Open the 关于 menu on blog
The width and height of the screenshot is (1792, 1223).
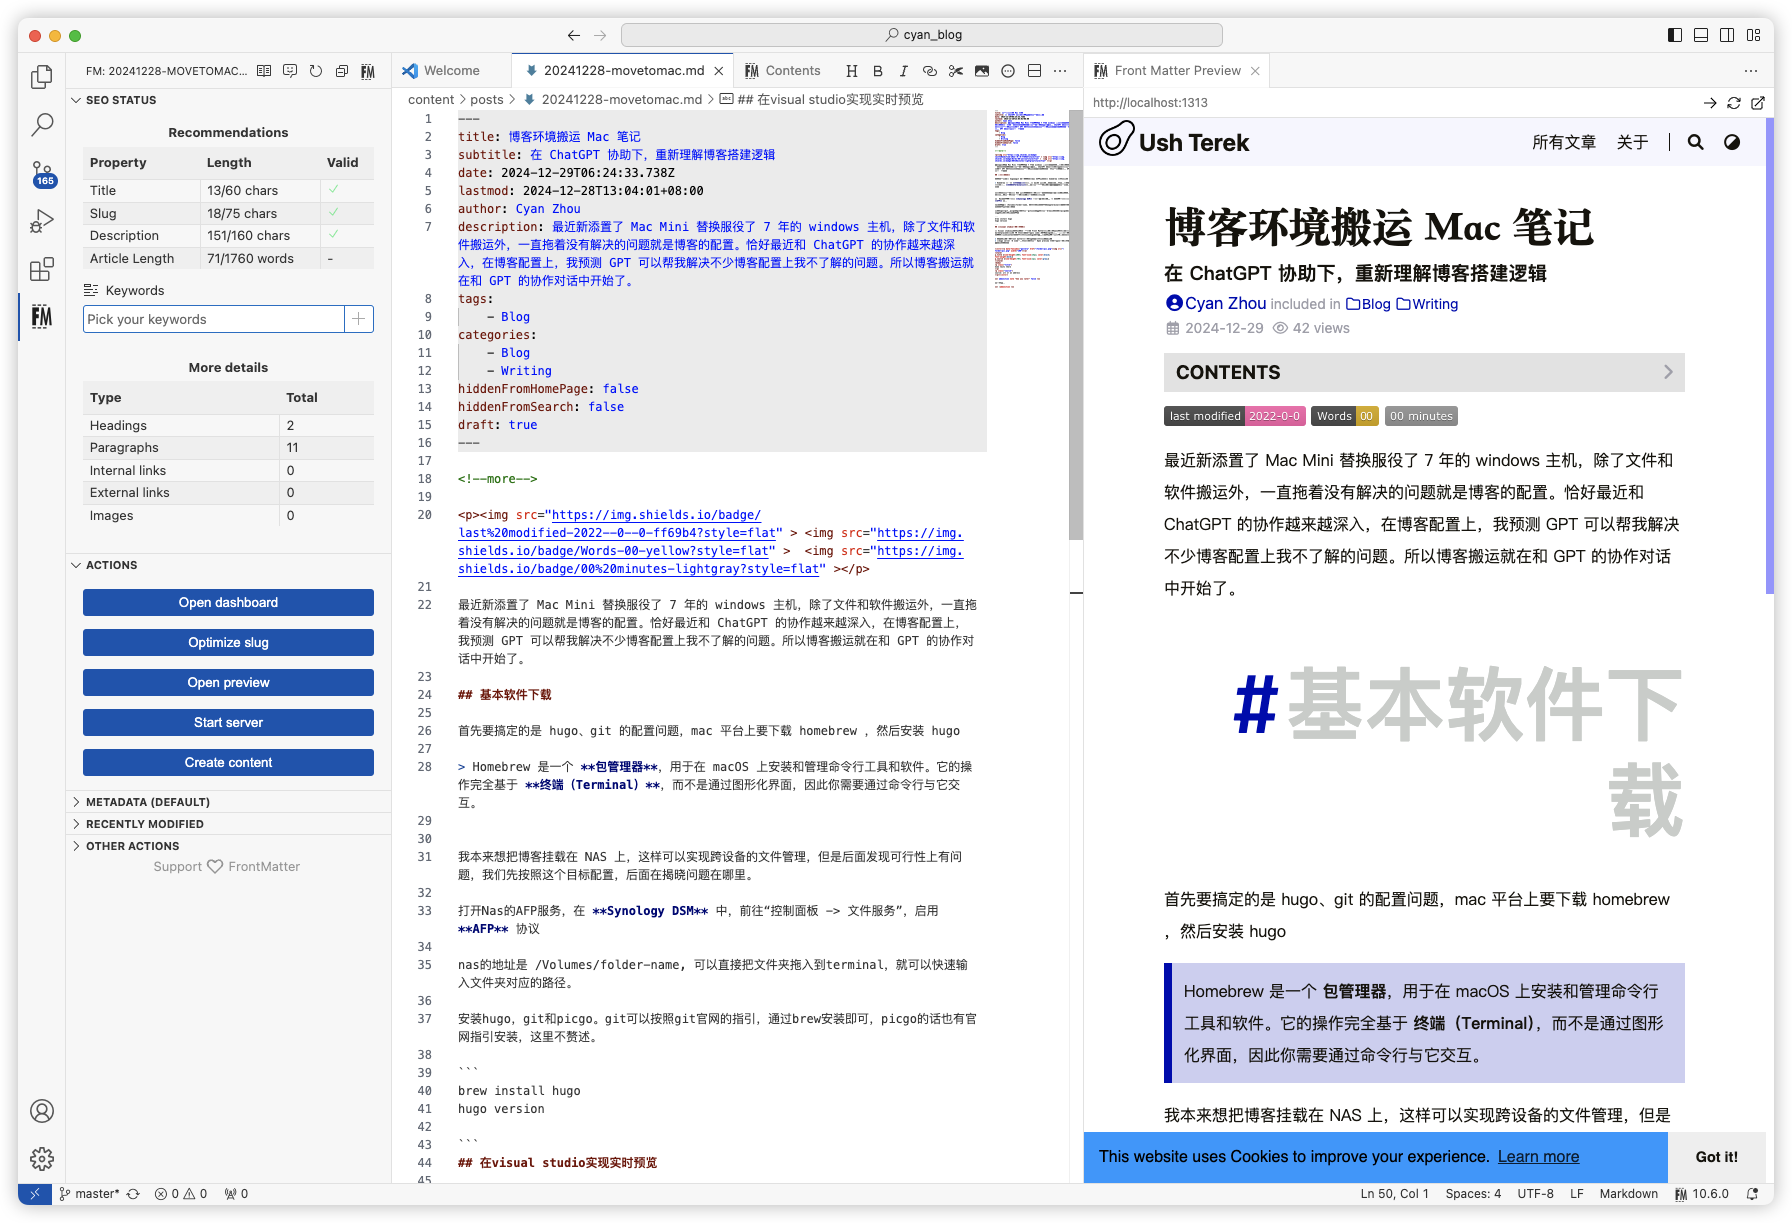(1632, 142)
